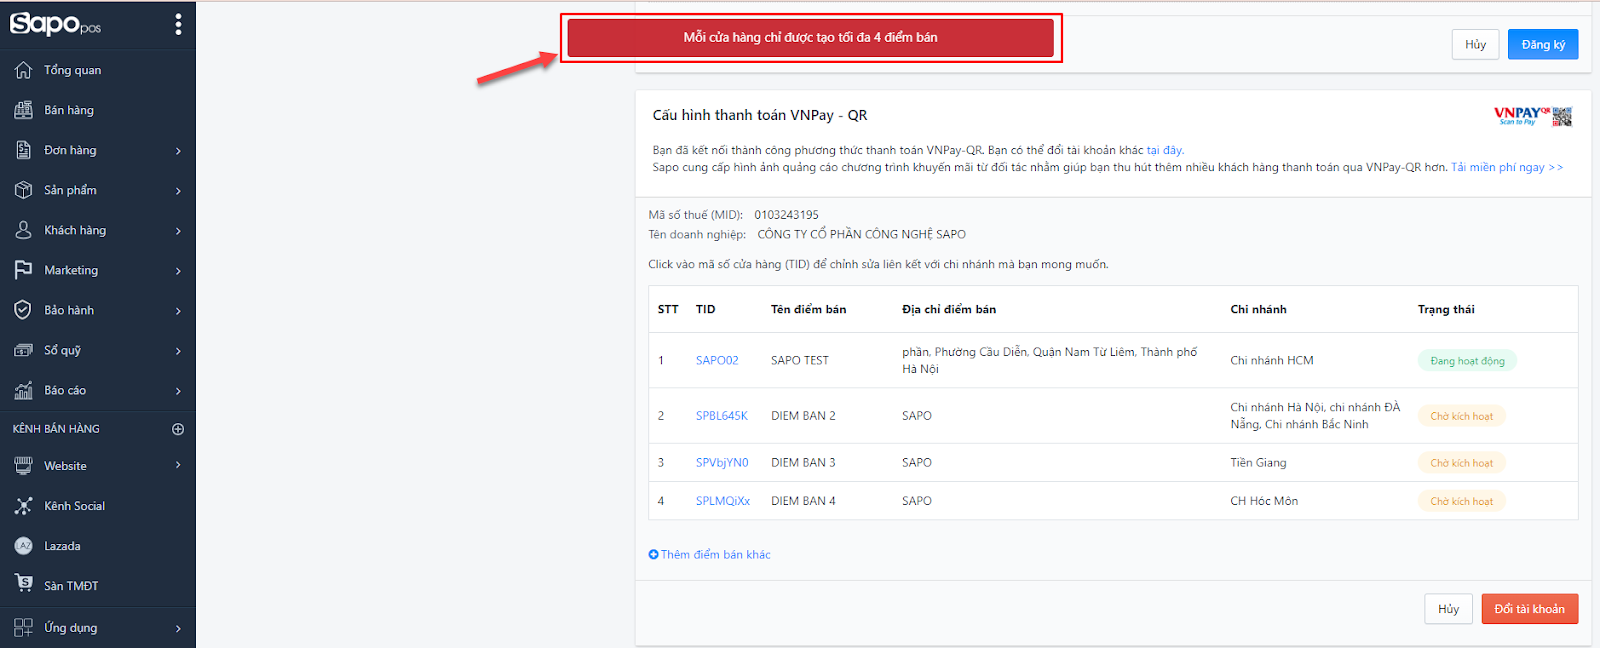
Task: Expand the Báo cáo submenu chevron
Action: pos(179,391)
